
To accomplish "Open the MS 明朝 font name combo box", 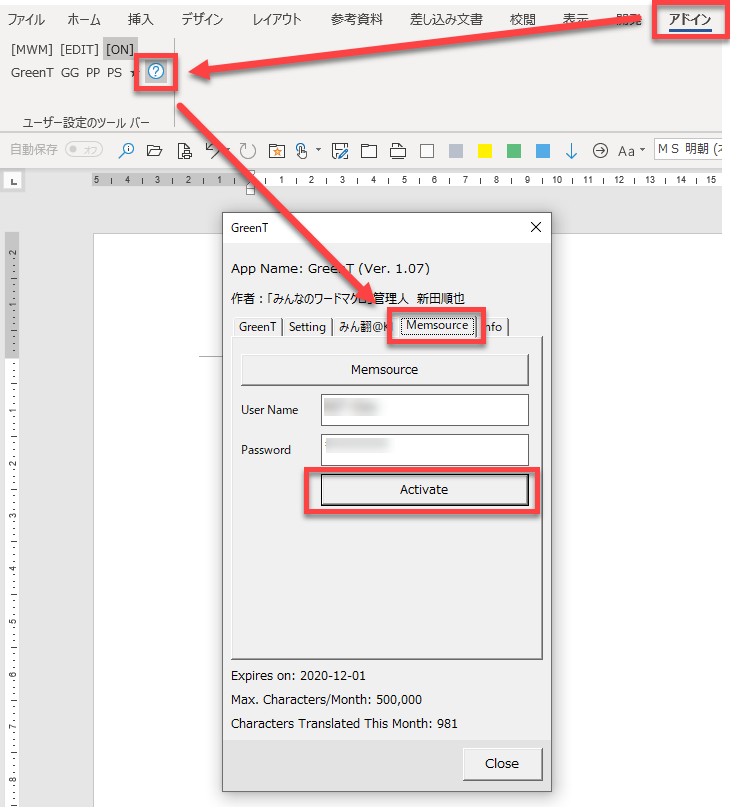I will [688, 150].
